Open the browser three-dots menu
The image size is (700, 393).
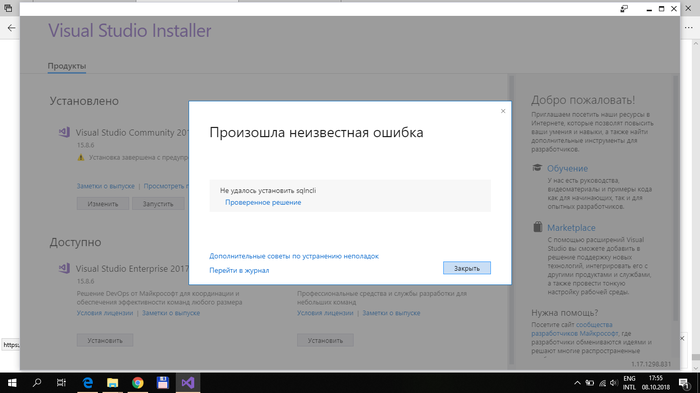point(689,28)
